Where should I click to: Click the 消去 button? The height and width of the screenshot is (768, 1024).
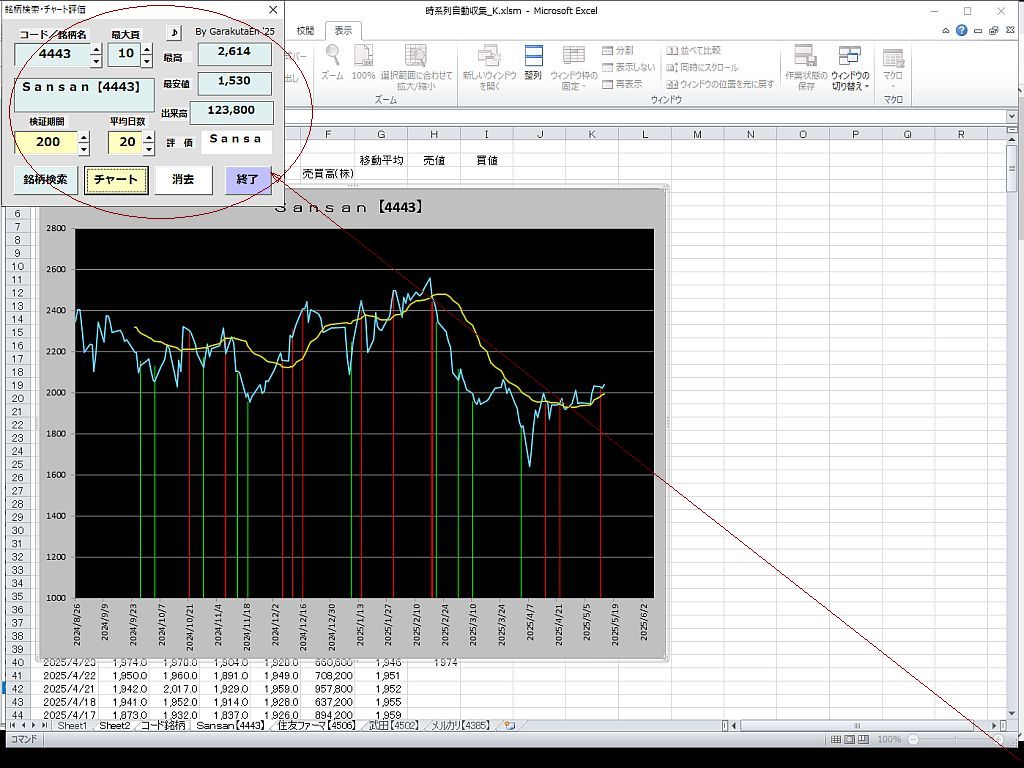184,180
